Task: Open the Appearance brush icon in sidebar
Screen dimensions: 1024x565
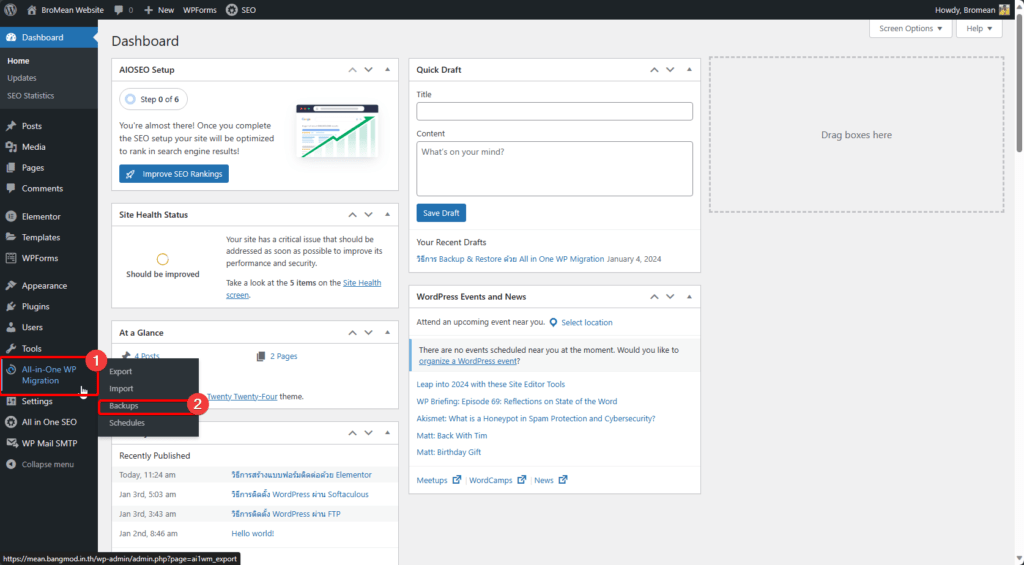Action: [11, 285]
